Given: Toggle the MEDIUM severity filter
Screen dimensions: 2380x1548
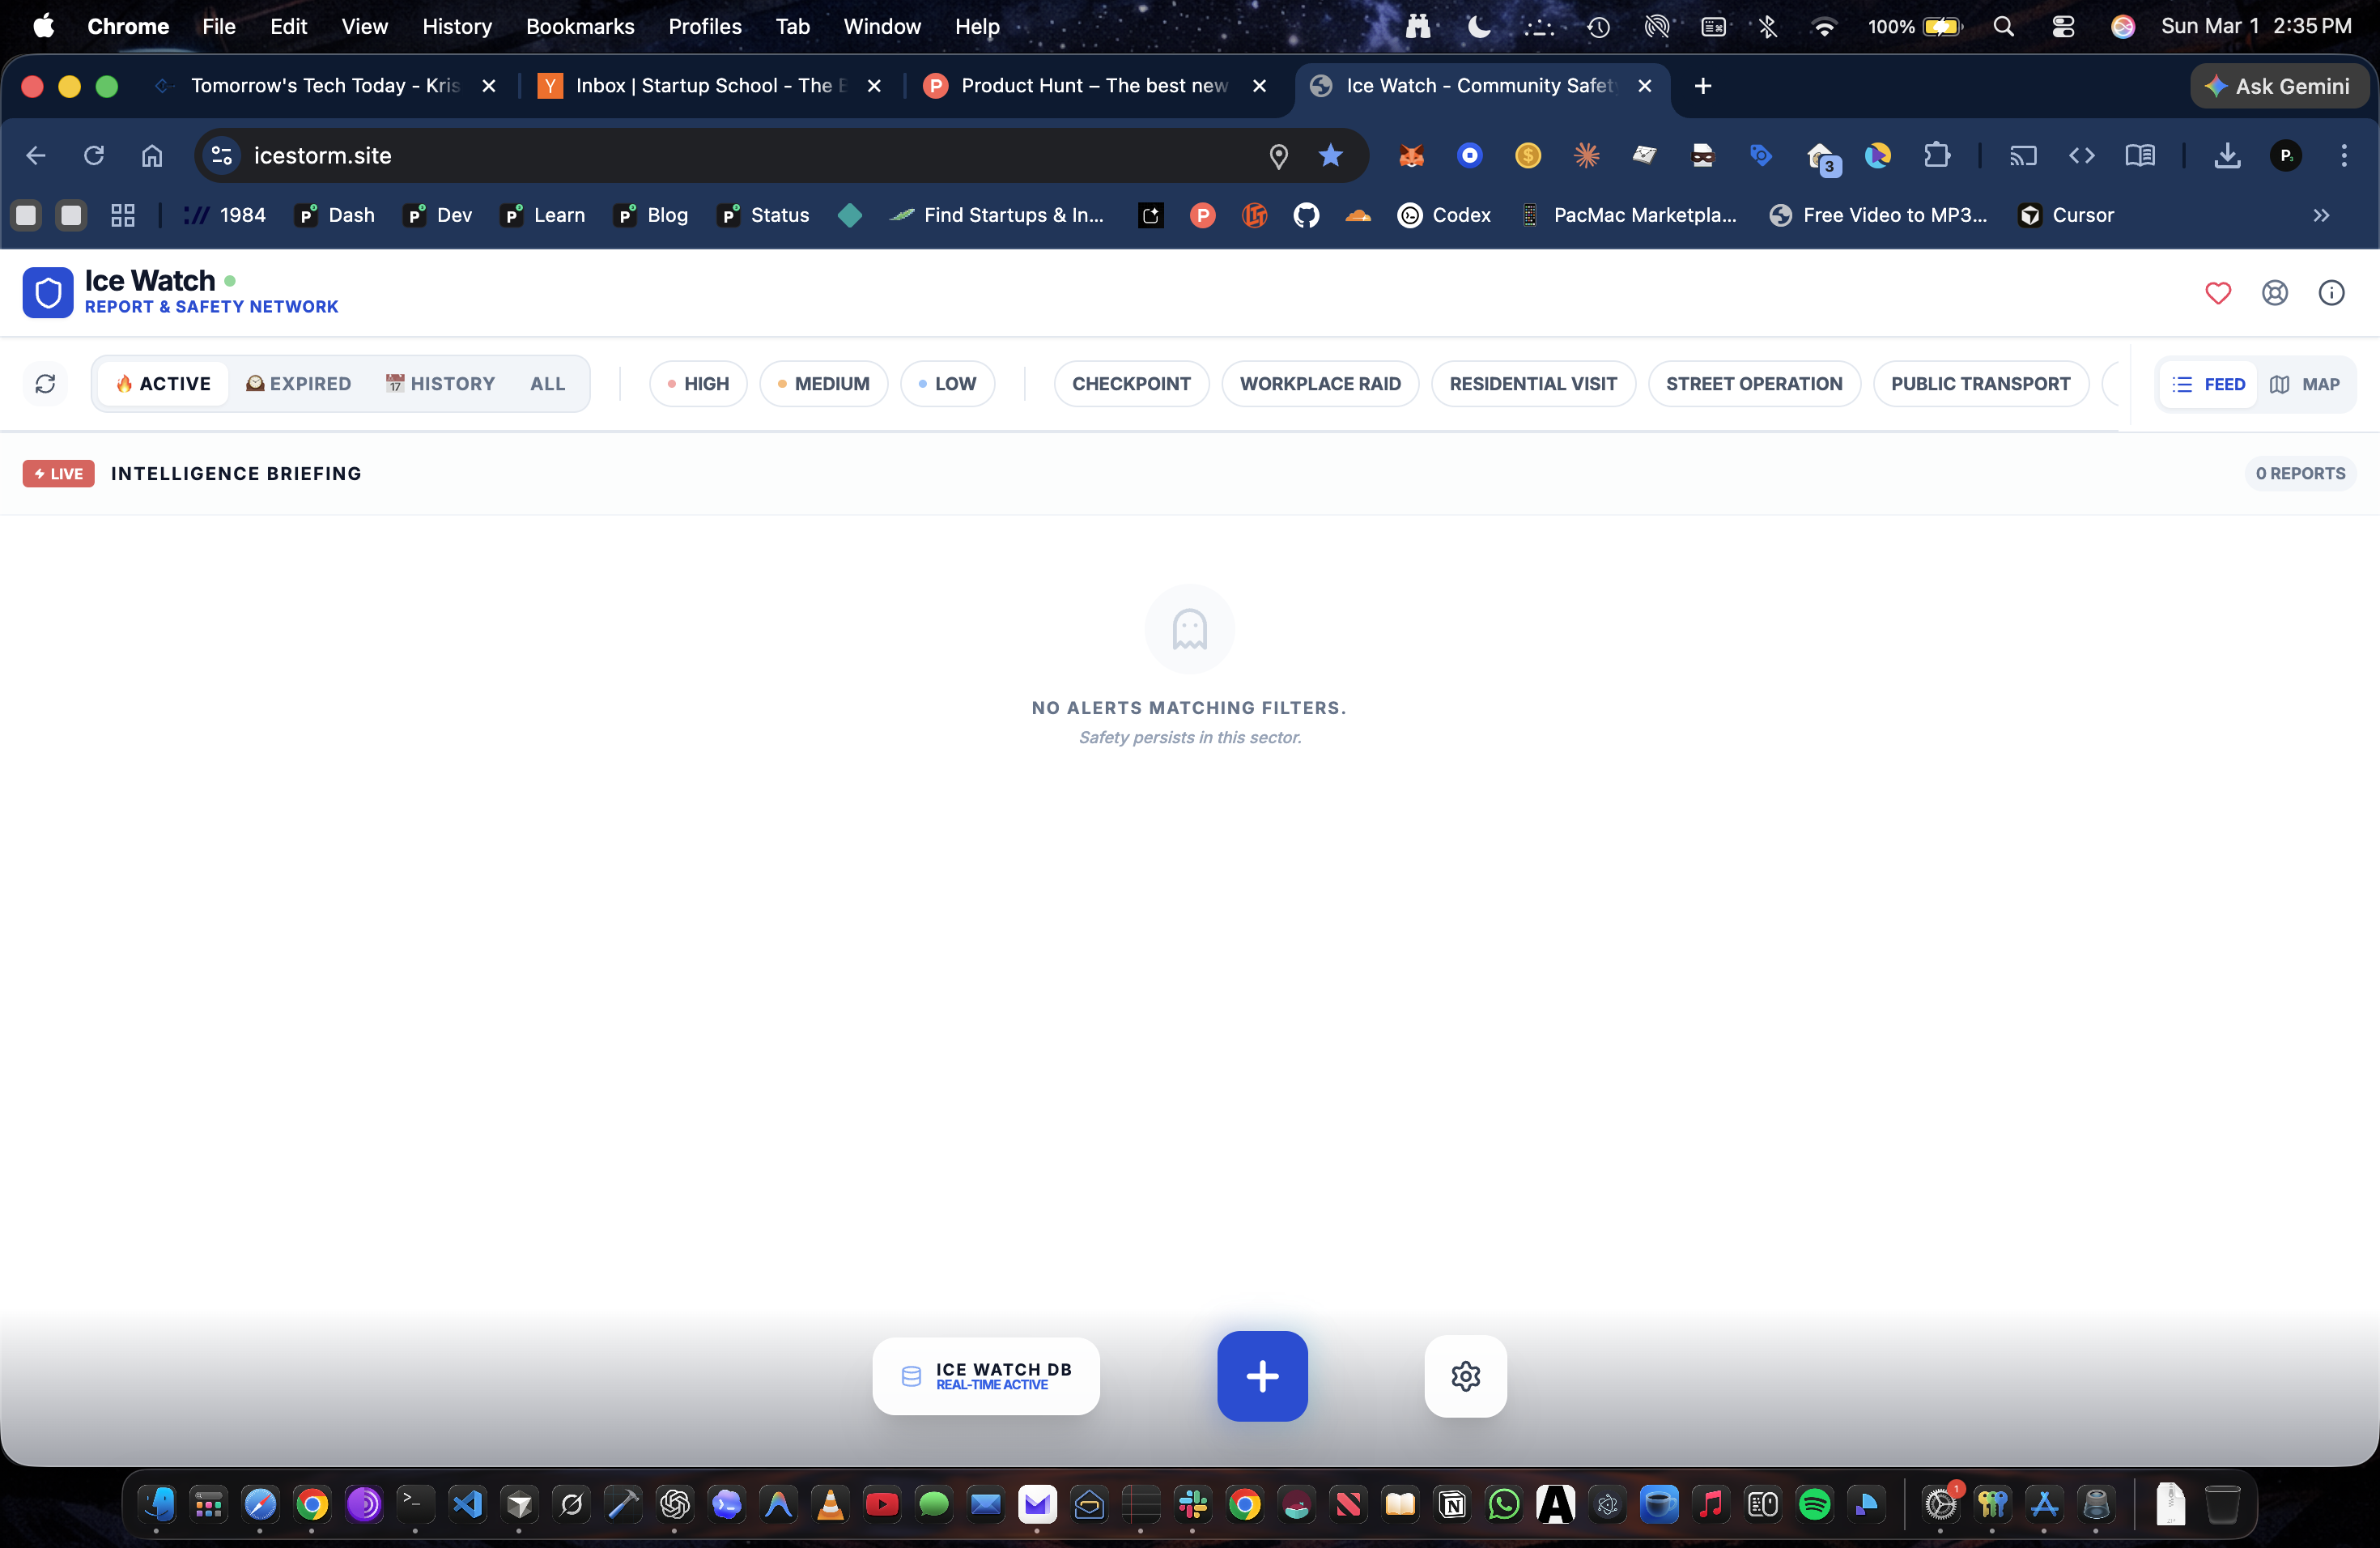Looking at the screenshot, I should pyautogui.click(x=823, y=384).
